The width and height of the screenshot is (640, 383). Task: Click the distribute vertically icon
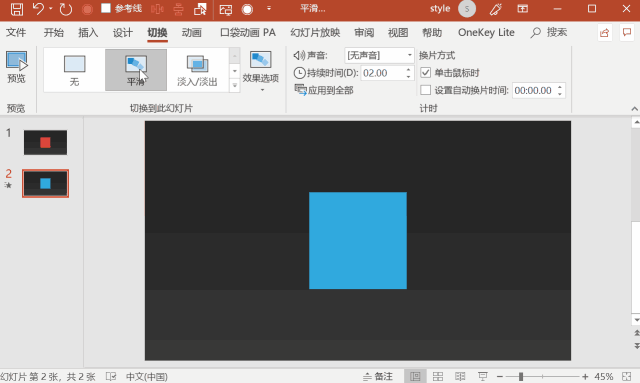(x=178, y=9)
